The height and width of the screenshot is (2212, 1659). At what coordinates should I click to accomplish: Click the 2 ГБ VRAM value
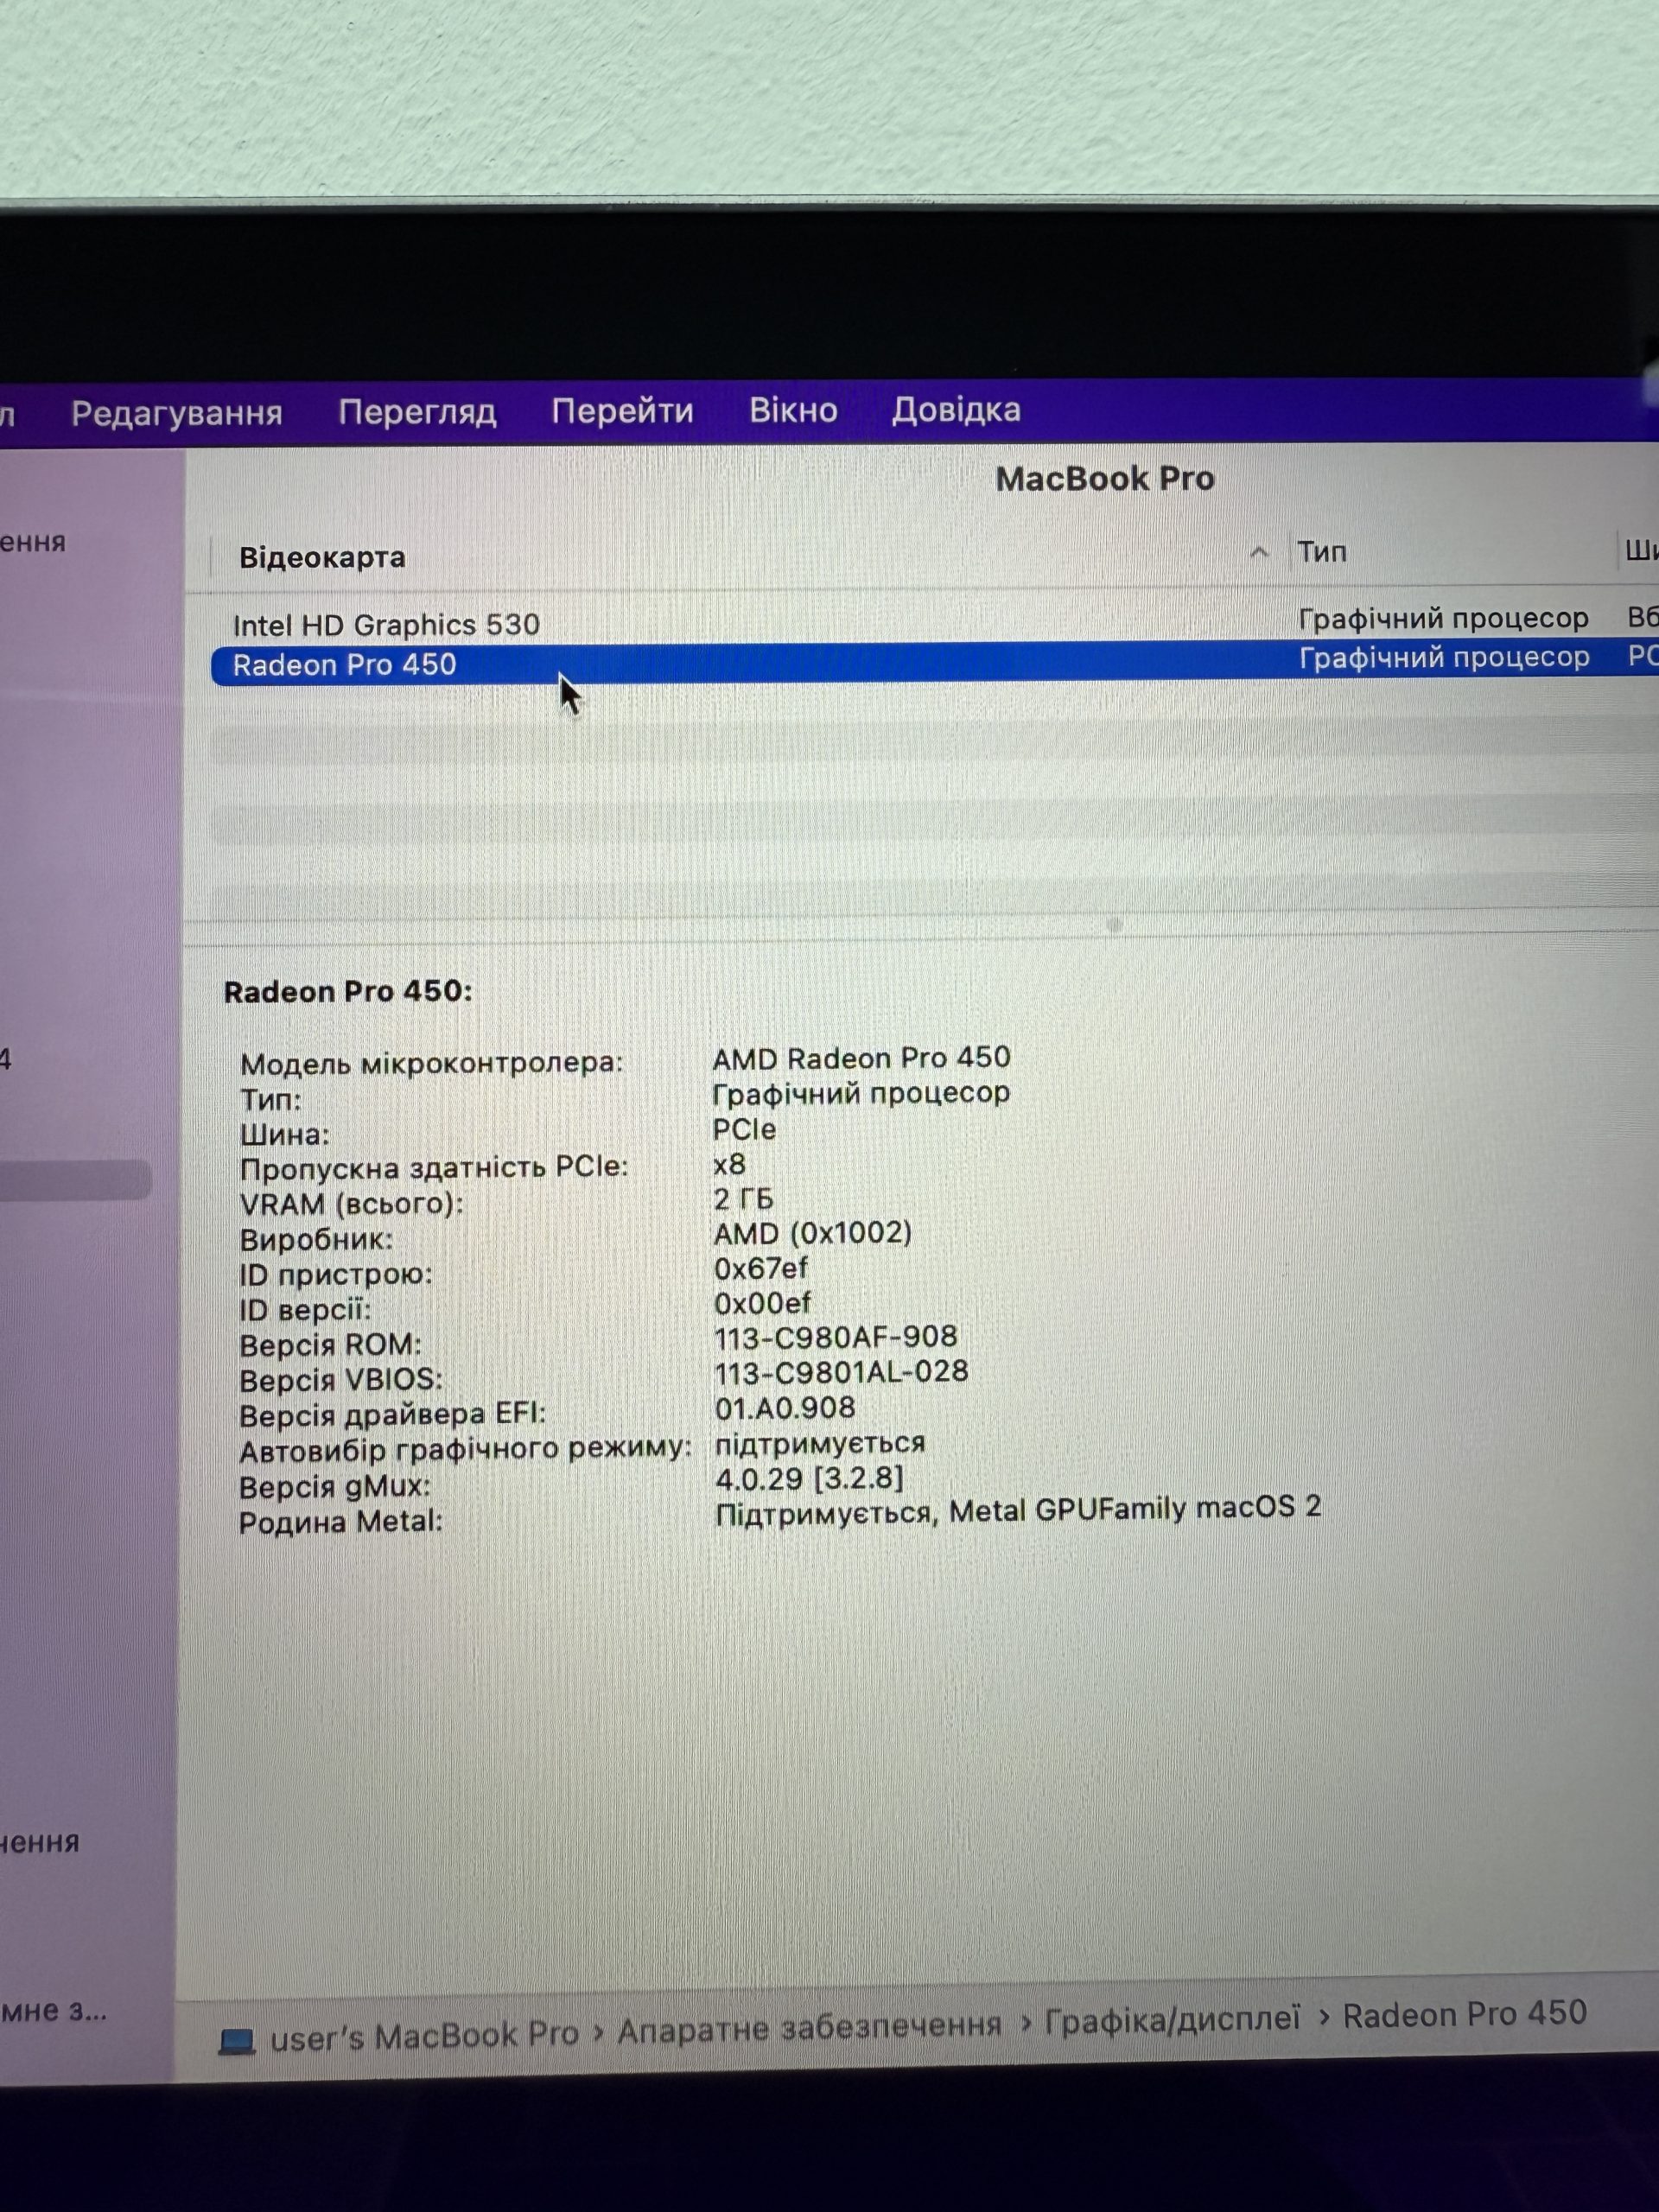743,1199
